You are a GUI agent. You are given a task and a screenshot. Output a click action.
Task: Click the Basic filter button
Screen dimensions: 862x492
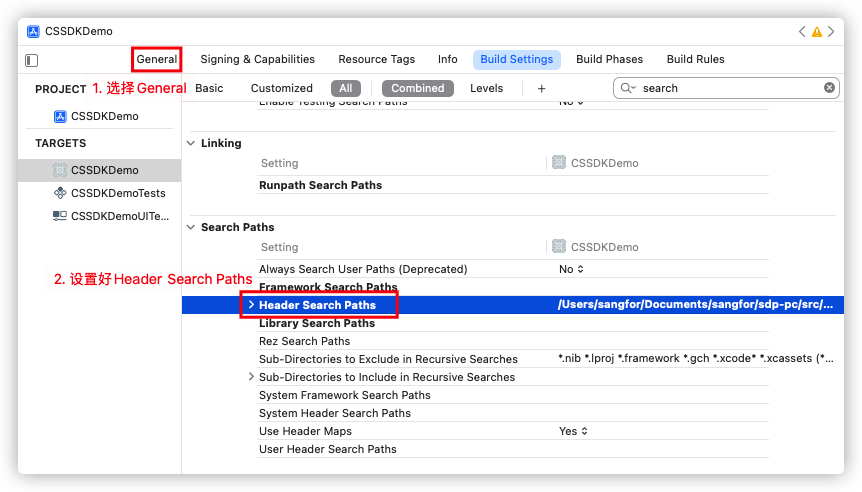pyautogui.click(x=209, y=88)
